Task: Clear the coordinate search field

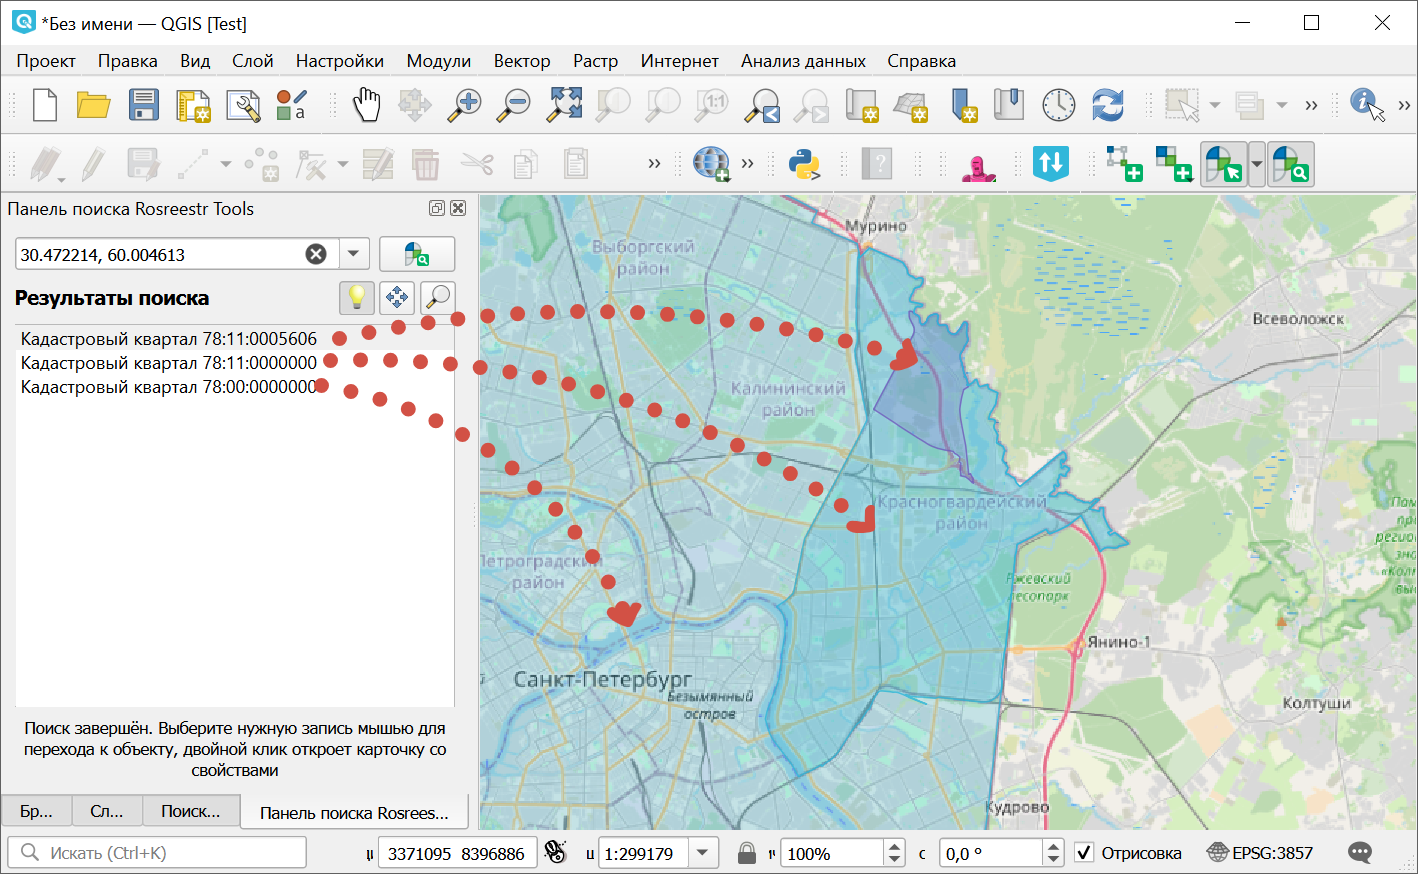Action: coord(316,254)
